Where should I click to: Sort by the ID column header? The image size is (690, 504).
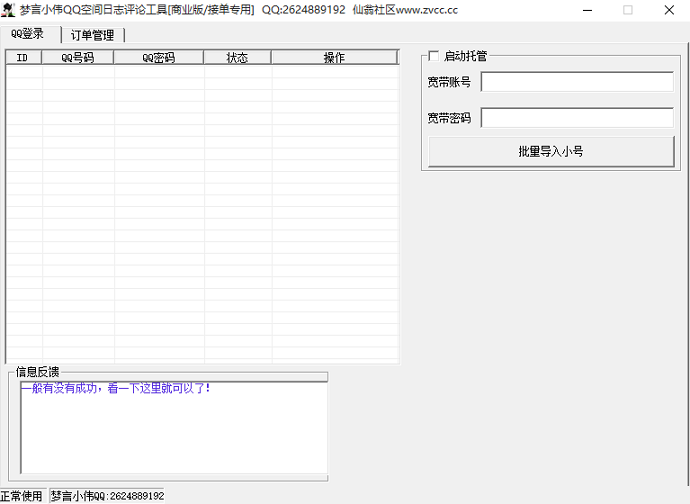coord(23,58)
